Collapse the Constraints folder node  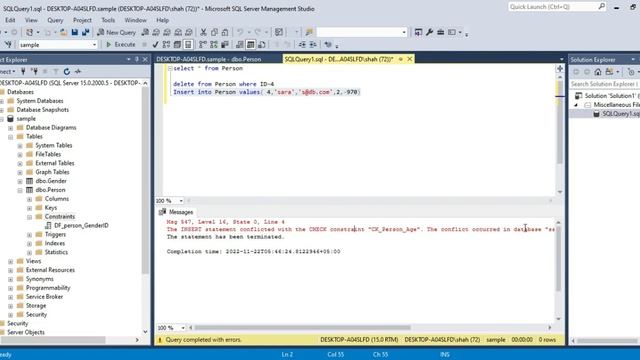(29, 217)
